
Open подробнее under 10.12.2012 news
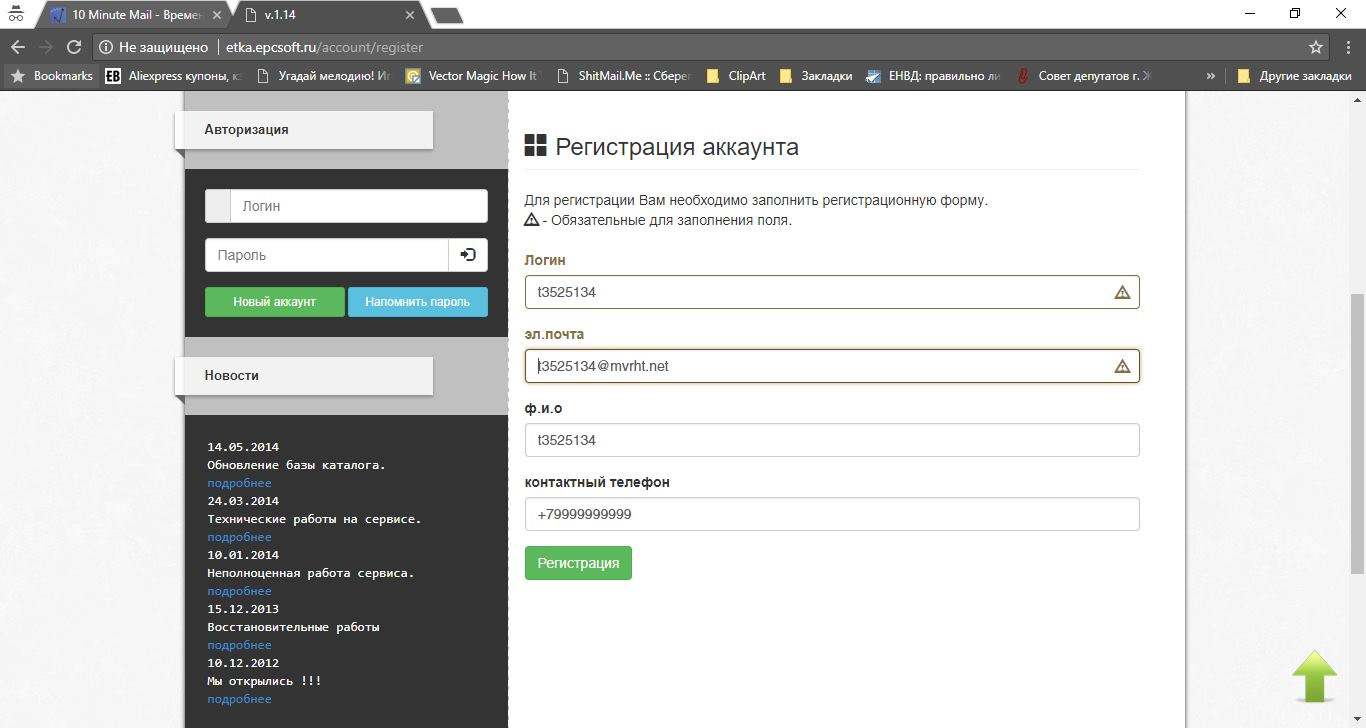click(x=239, y=699)
